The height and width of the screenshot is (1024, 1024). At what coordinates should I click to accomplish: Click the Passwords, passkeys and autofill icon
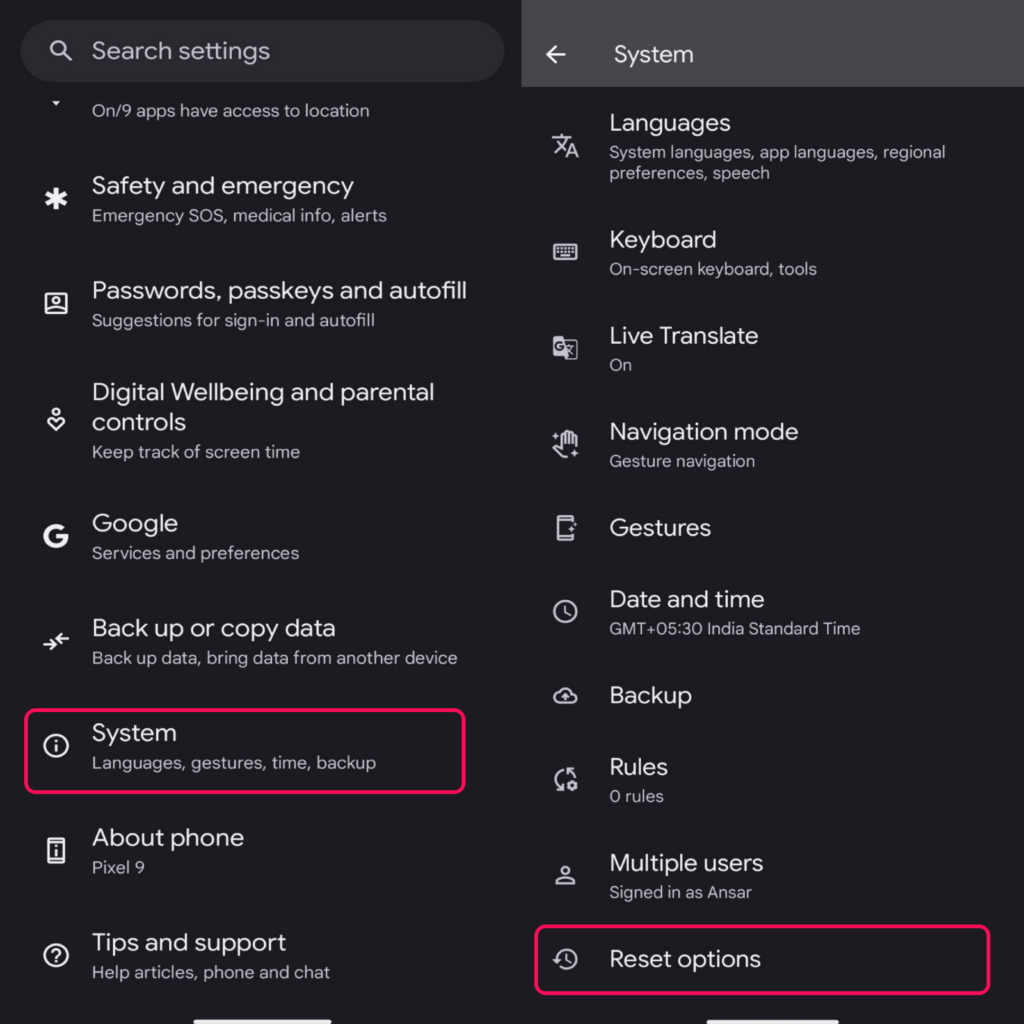(x=56, y=303)
